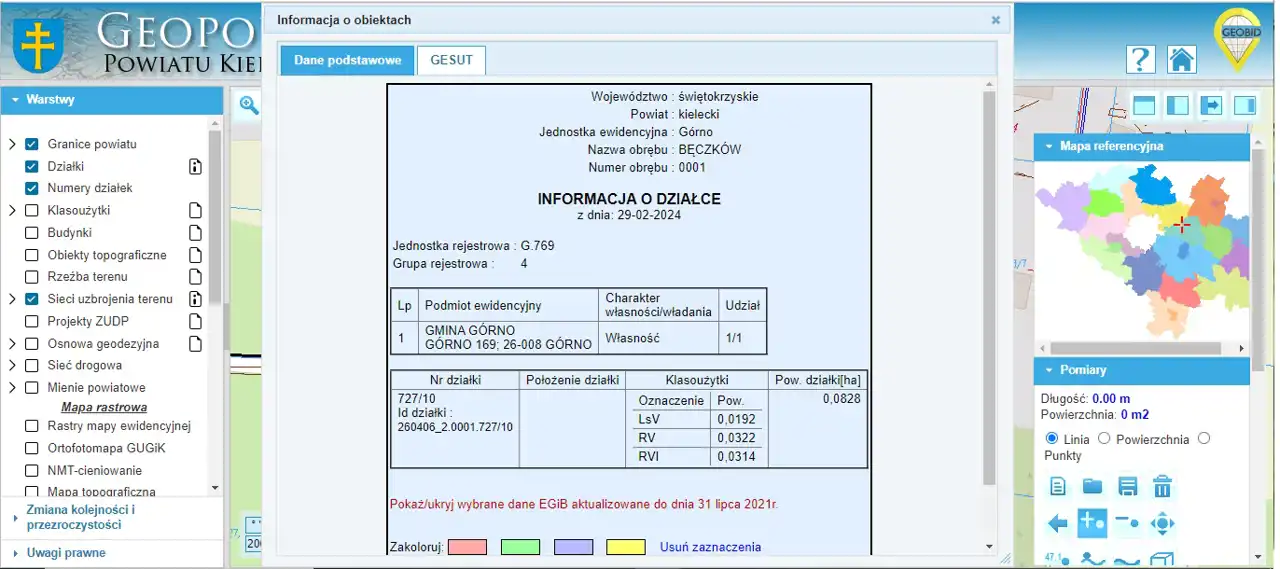Enable the Budynki layer checkbox
Screen dimensions: 1280x569
(x=31, y=233)
